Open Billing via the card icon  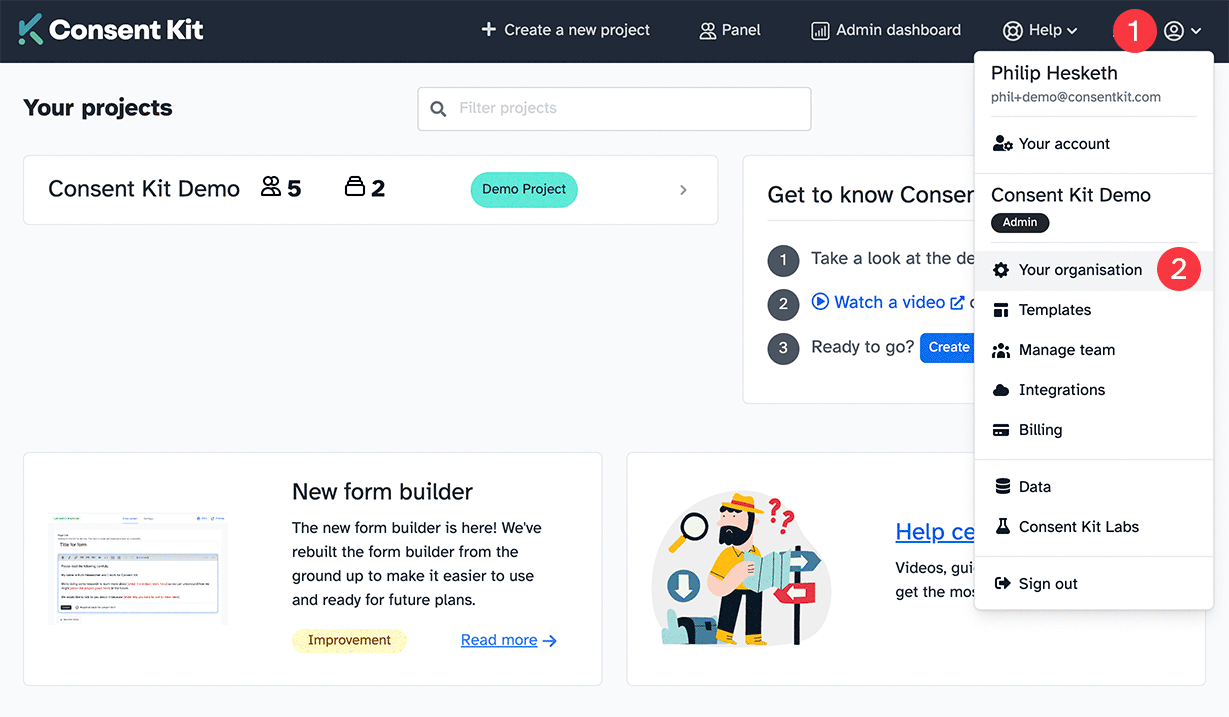point(999,430)
